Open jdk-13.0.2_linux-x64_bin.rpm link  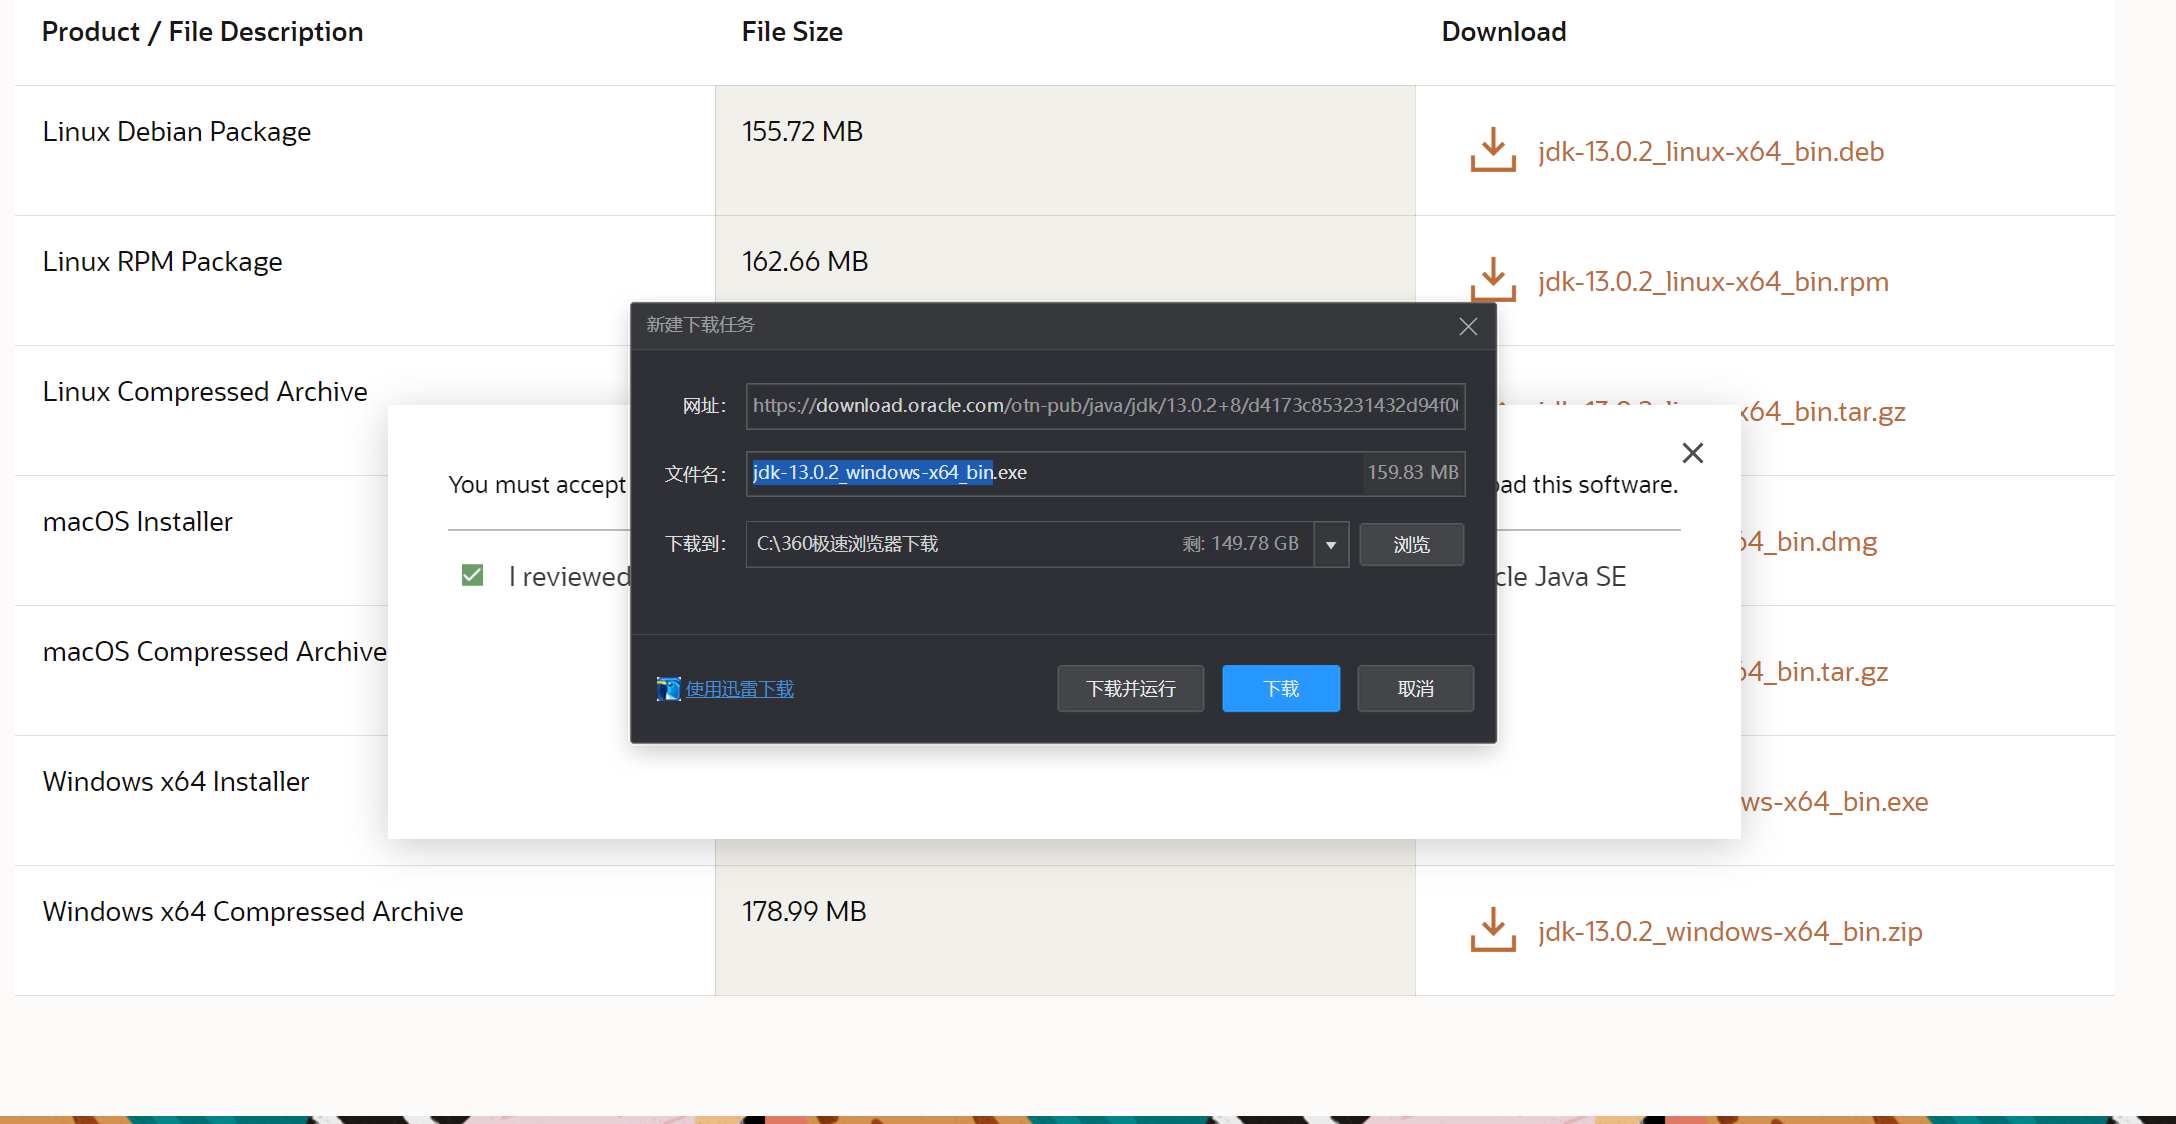(1712, 282)
